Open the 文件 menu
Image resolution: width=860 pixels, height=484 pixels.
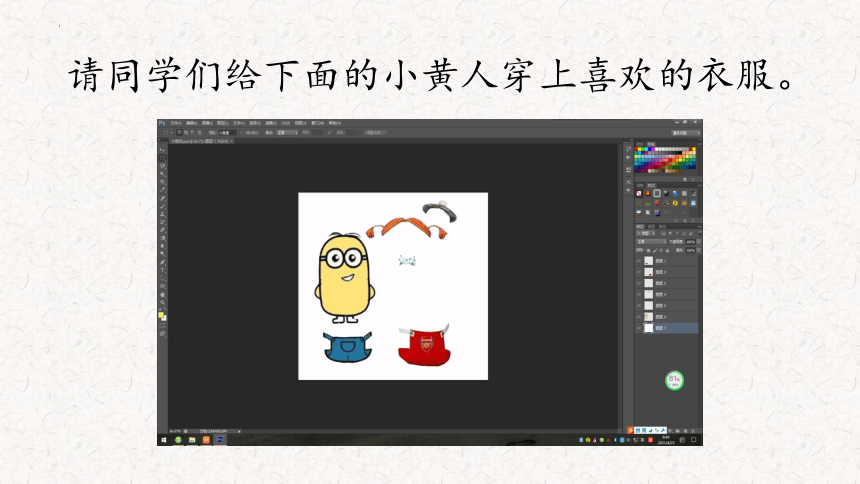pyautogui.click(x=176, y=123)
